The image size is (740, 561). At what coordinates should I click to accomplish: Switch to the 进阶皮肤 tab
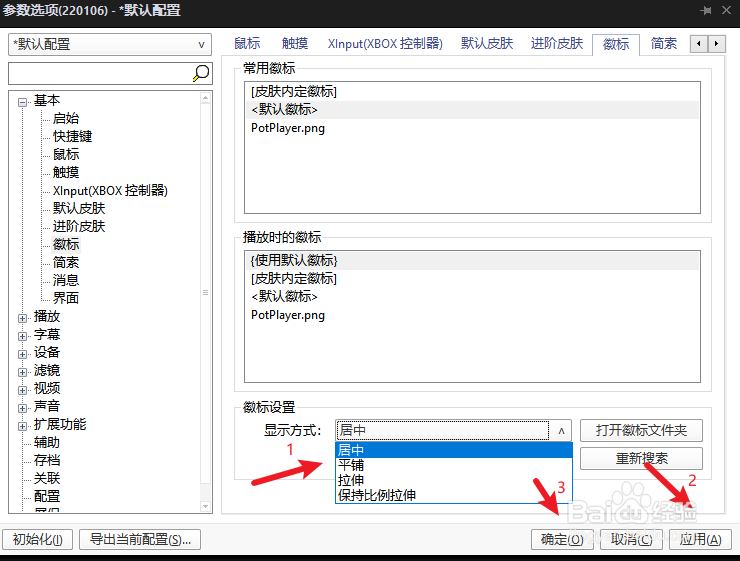[x=557, y=43]
